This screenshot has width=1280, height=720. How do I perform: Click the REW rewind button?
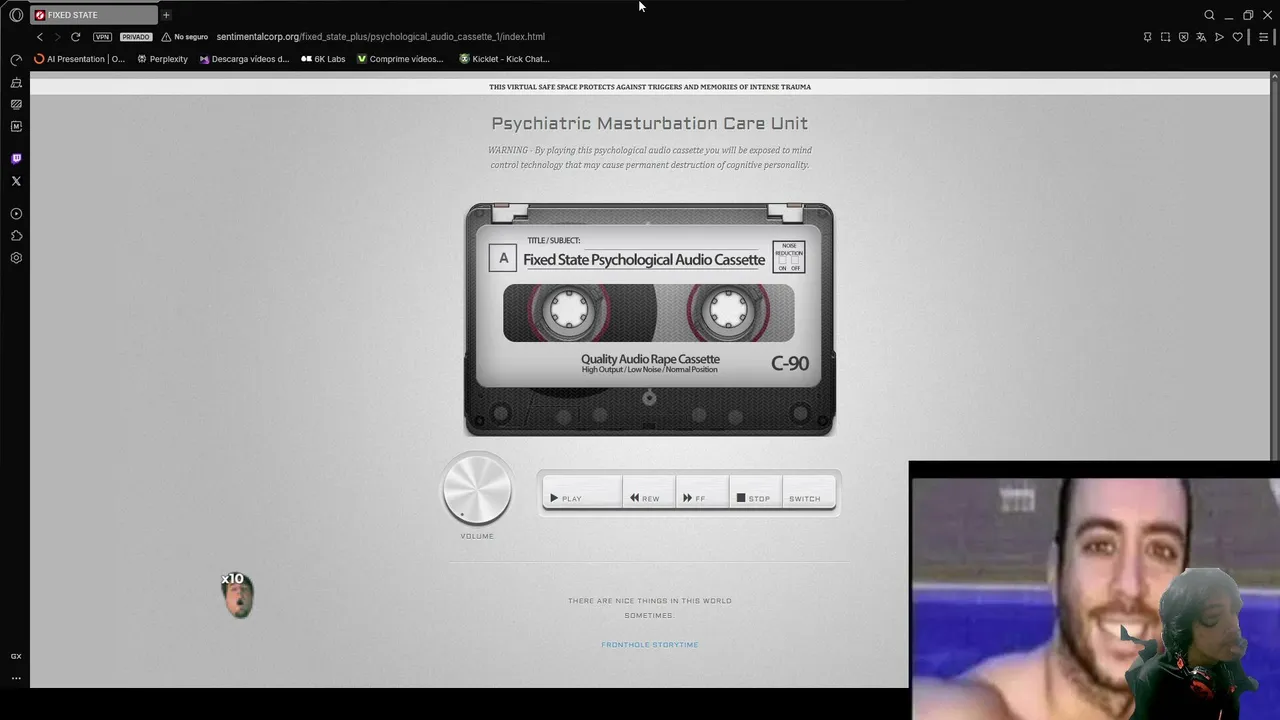click(x=649, y=491)
